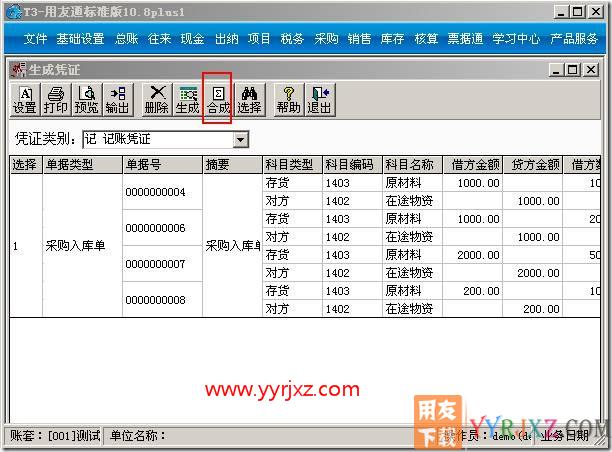Minimize the 生成凭证 inner window
This screenshot has width=612, height=452.
coord(556,70)
